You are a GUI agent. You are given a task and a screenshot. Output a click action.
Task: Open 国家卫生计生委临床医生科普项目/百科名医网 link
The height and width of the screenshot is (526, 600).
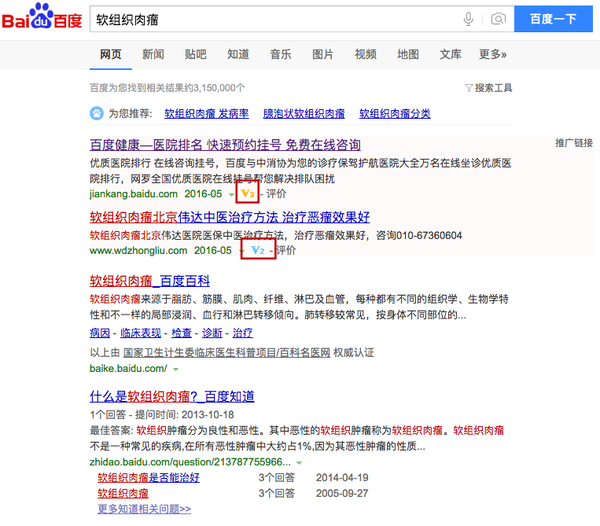227,352
